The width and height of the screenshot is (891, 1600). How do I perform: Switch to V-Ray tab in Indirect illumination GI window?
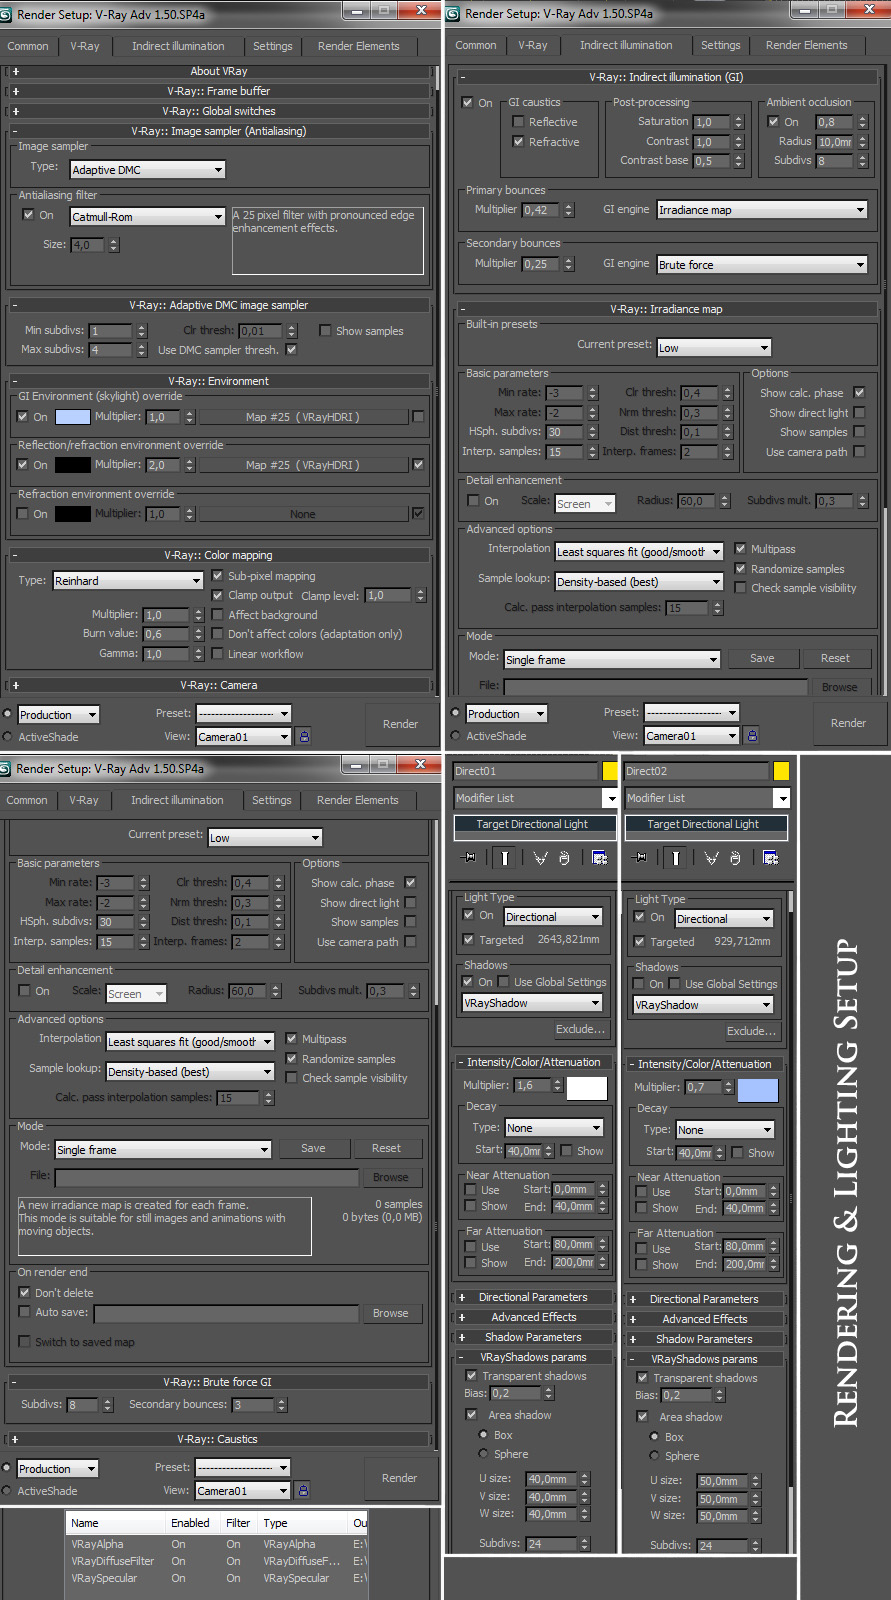pos(533,45)
